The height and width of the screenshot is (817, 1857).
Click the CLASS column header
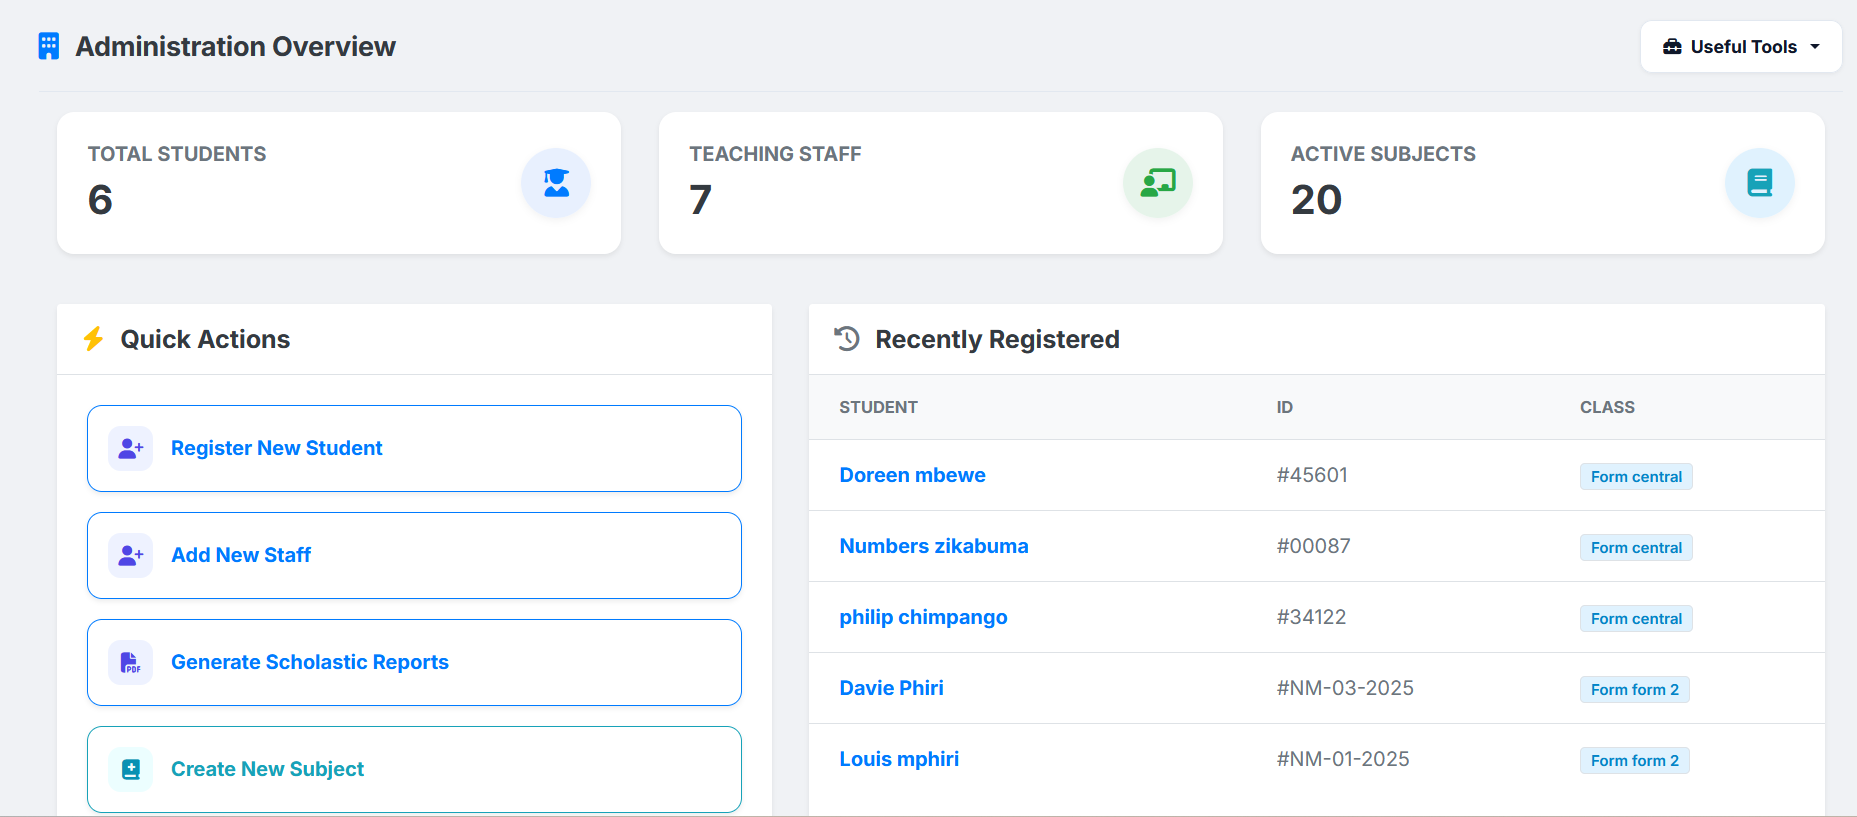1607,407
